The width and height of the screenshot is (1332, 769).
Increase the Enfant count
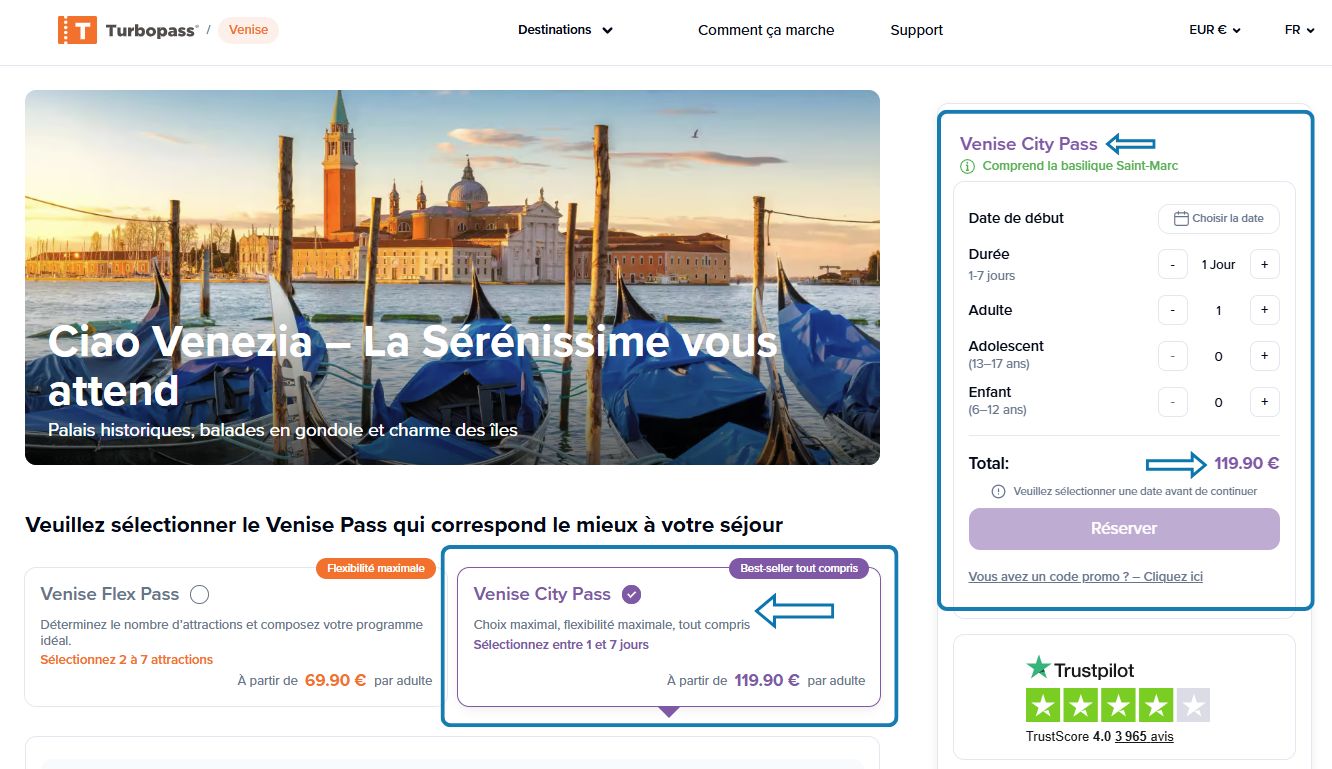(x=1264, y=401)
